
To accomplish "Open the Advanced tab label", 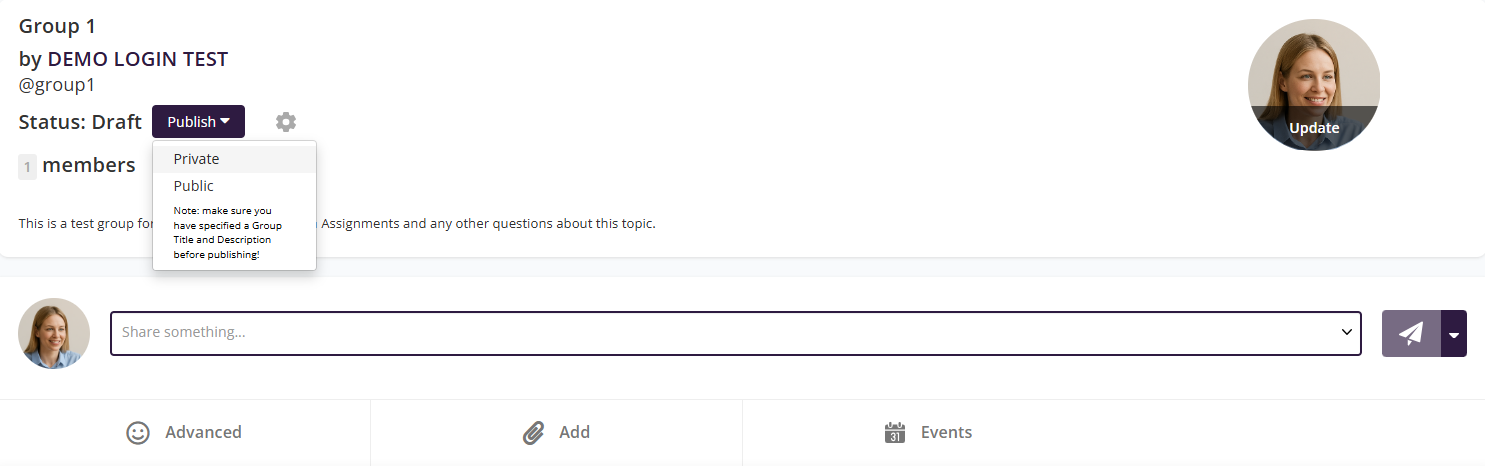I will pyautogui.click(x=203, y=432).
